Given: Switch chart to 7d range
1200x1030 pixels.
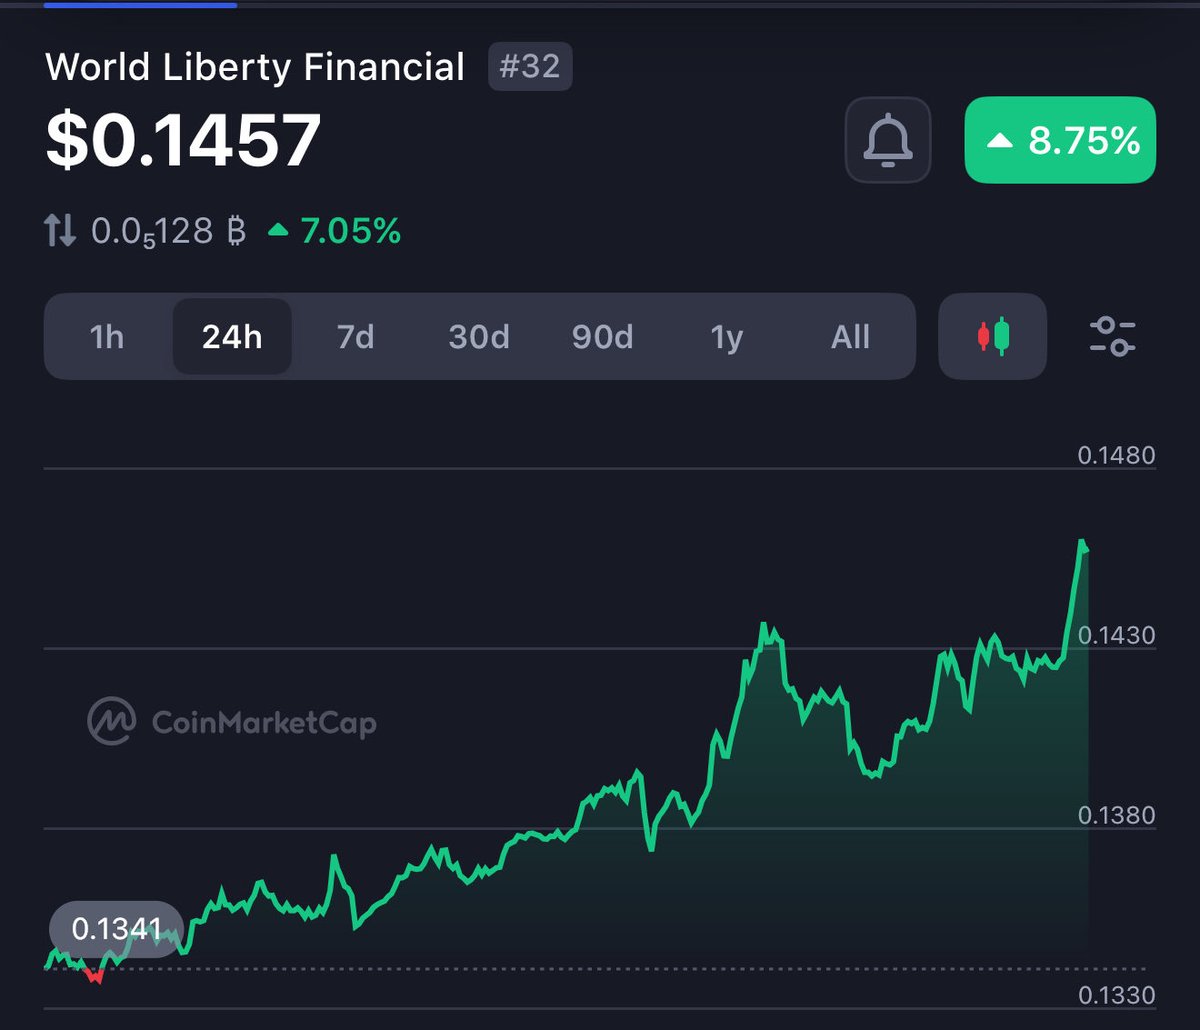Looking at the screenshot, I should (x=355, y=337).
